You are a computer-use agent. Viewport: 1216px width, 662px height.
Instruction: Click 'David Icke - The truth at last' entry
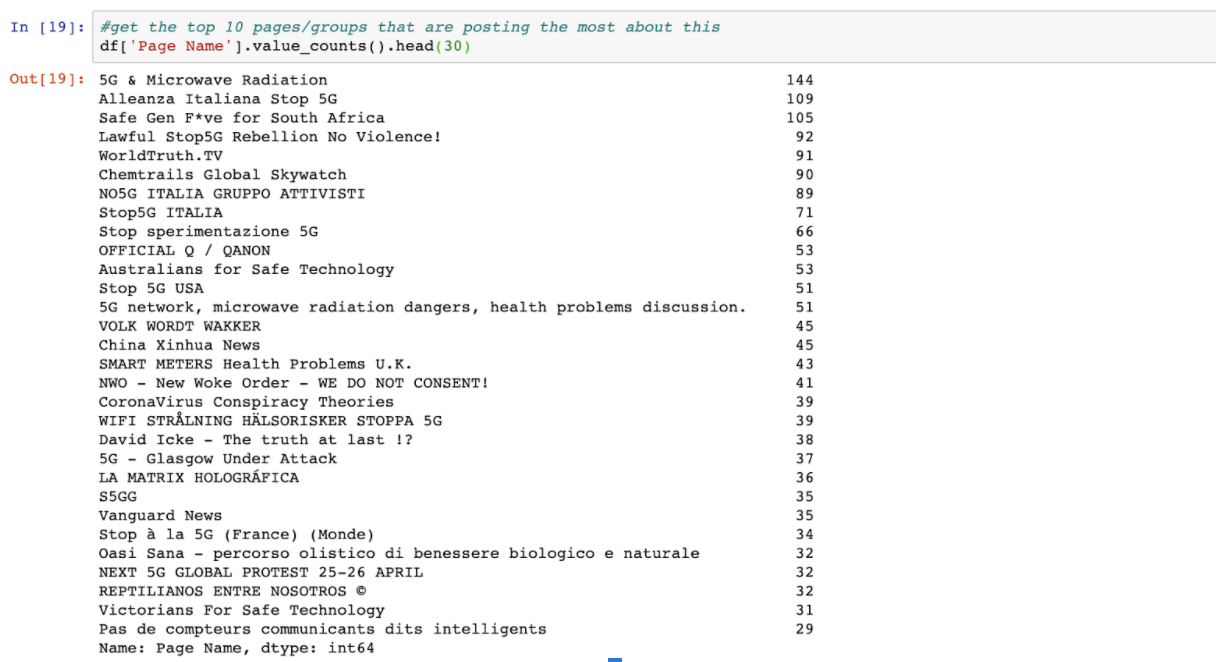click(x=255, y=440)
